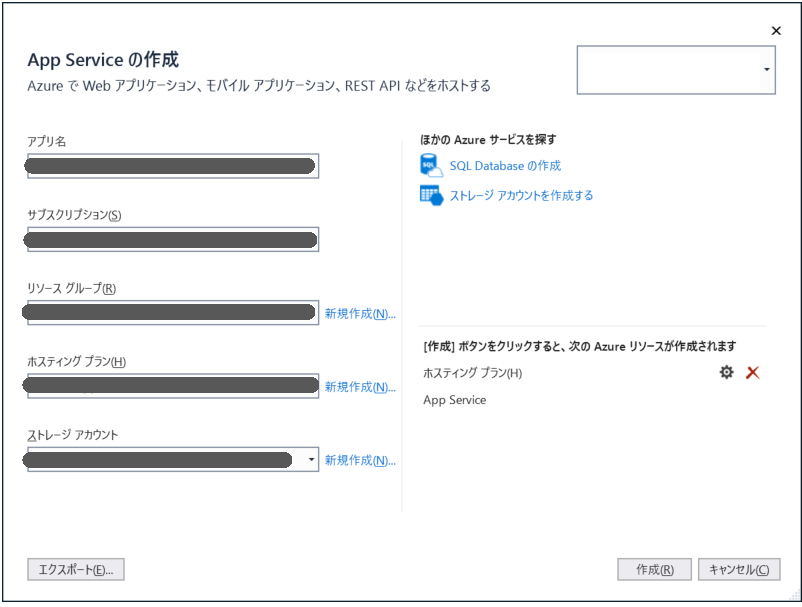Click the SQL Database service icon

click(430, 166)
